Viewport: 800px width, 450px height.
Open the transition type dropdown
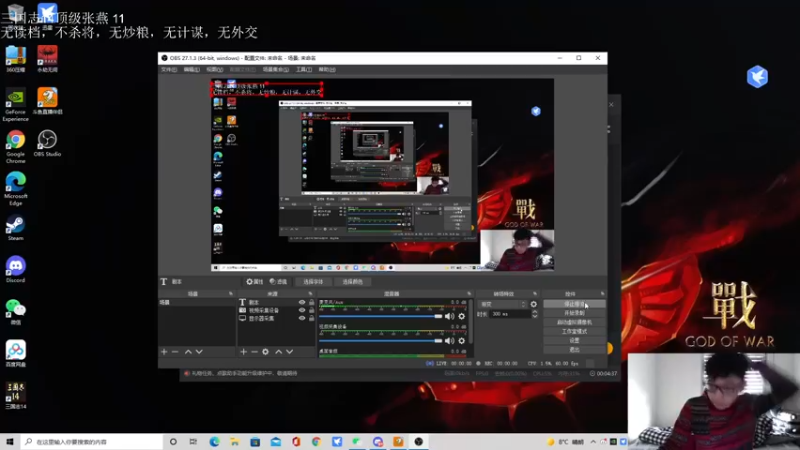503,304
